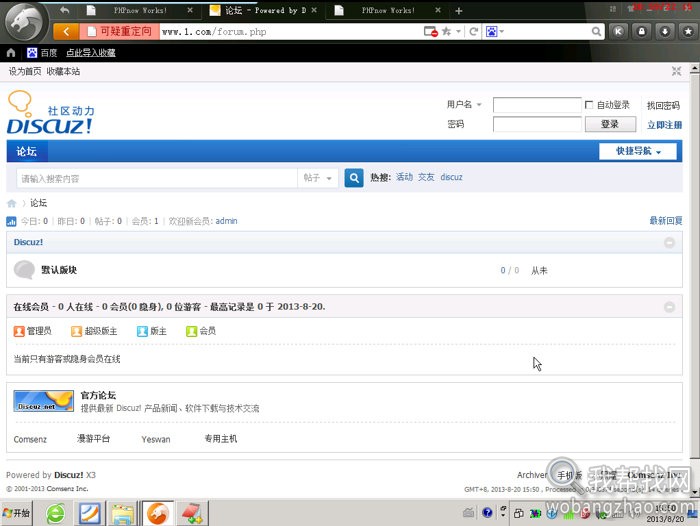Viewport: 700px width, 526px height.
Task: Click the Baidu paw search engine icon
Action: pyautogui.click(x=491, y=31)
